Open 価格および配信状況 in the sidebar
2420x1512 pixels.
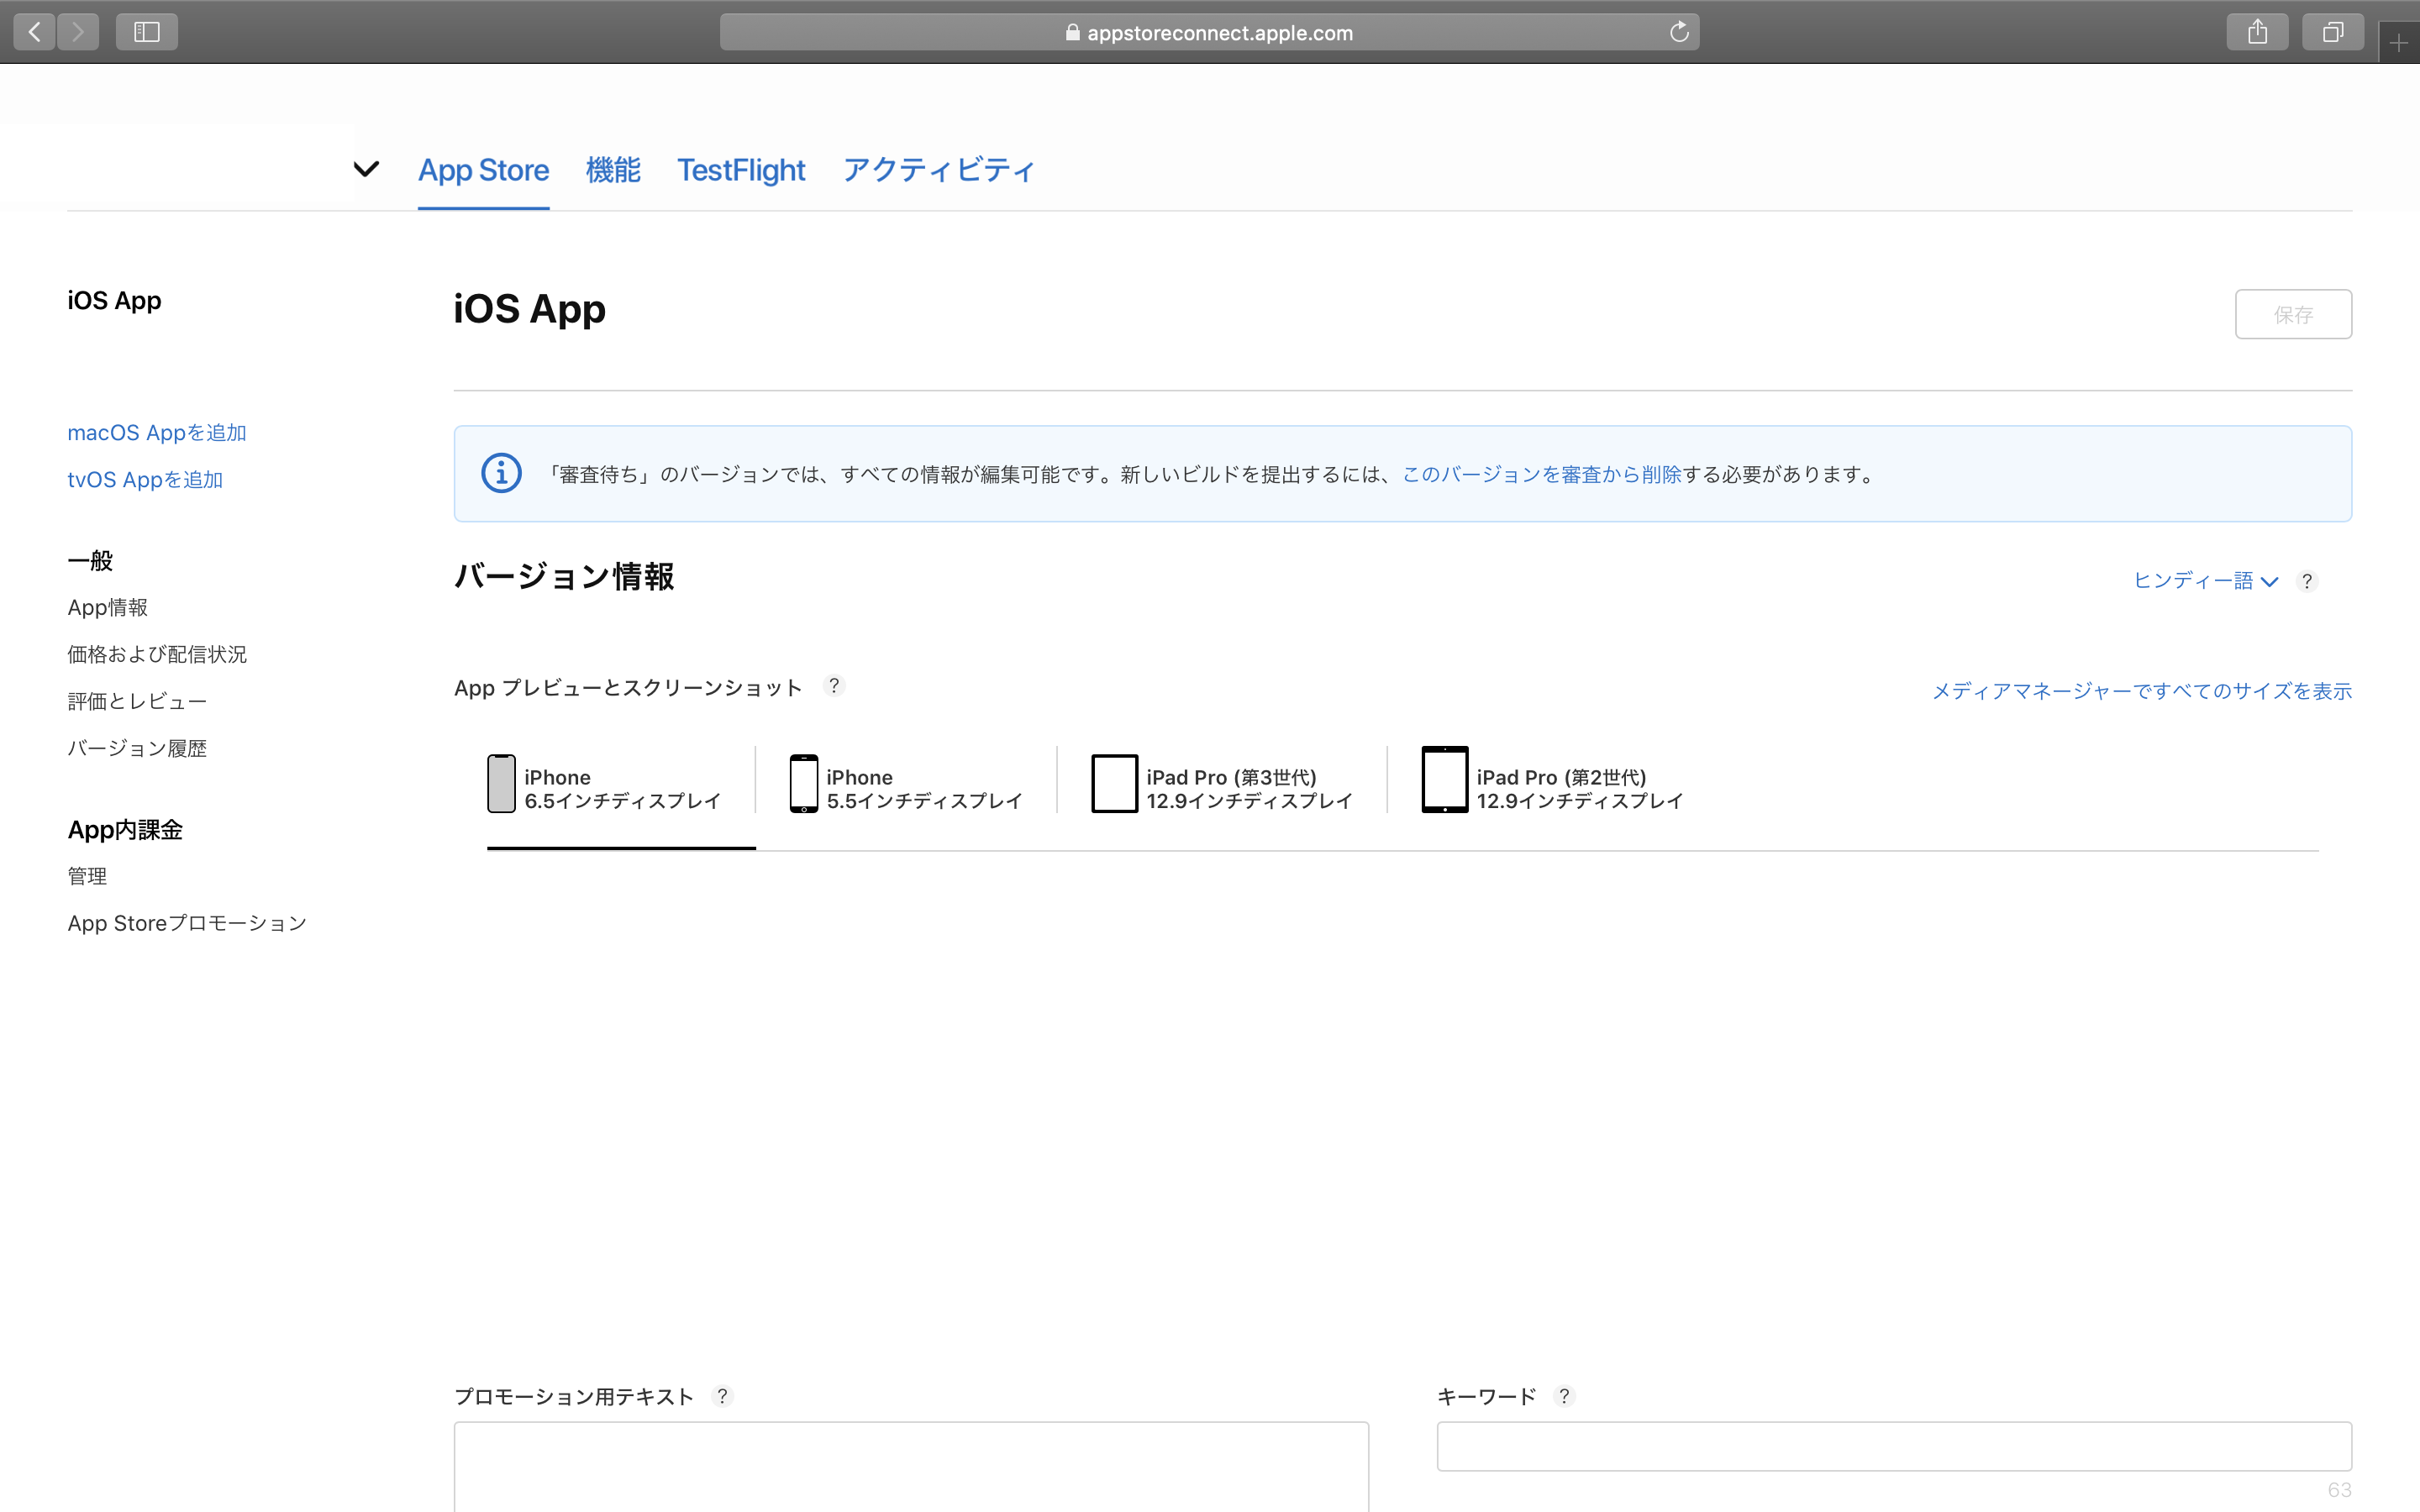[x=157, y=654]
